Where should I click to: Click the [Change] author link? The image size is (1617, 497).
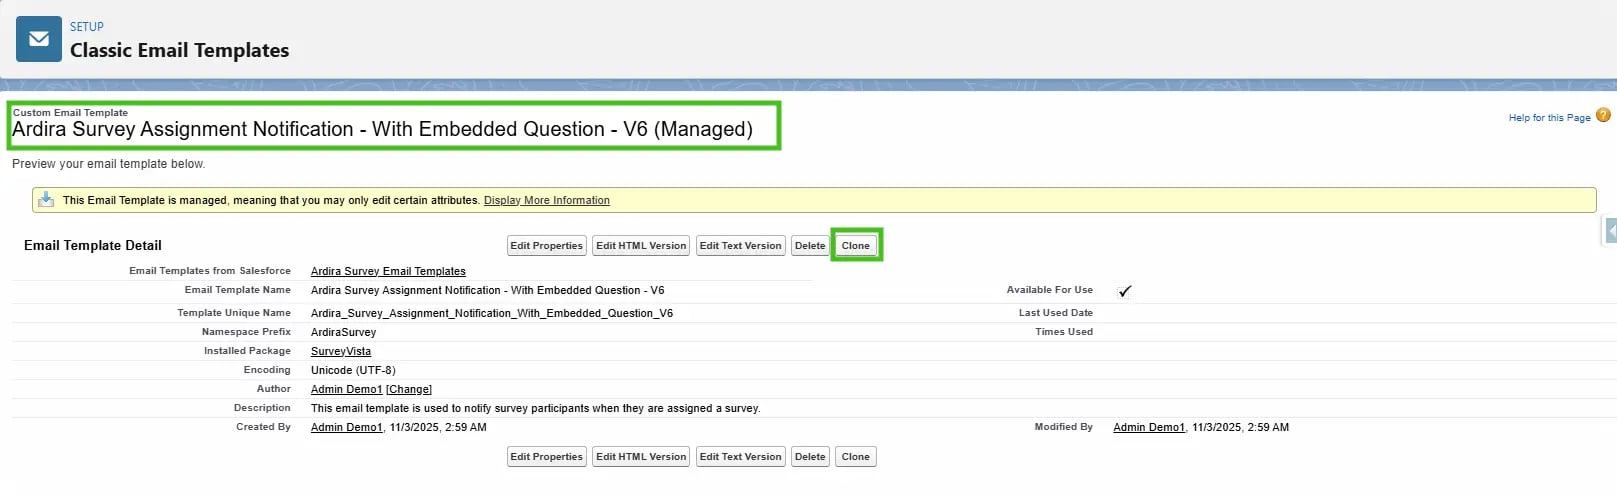[409, 389]
